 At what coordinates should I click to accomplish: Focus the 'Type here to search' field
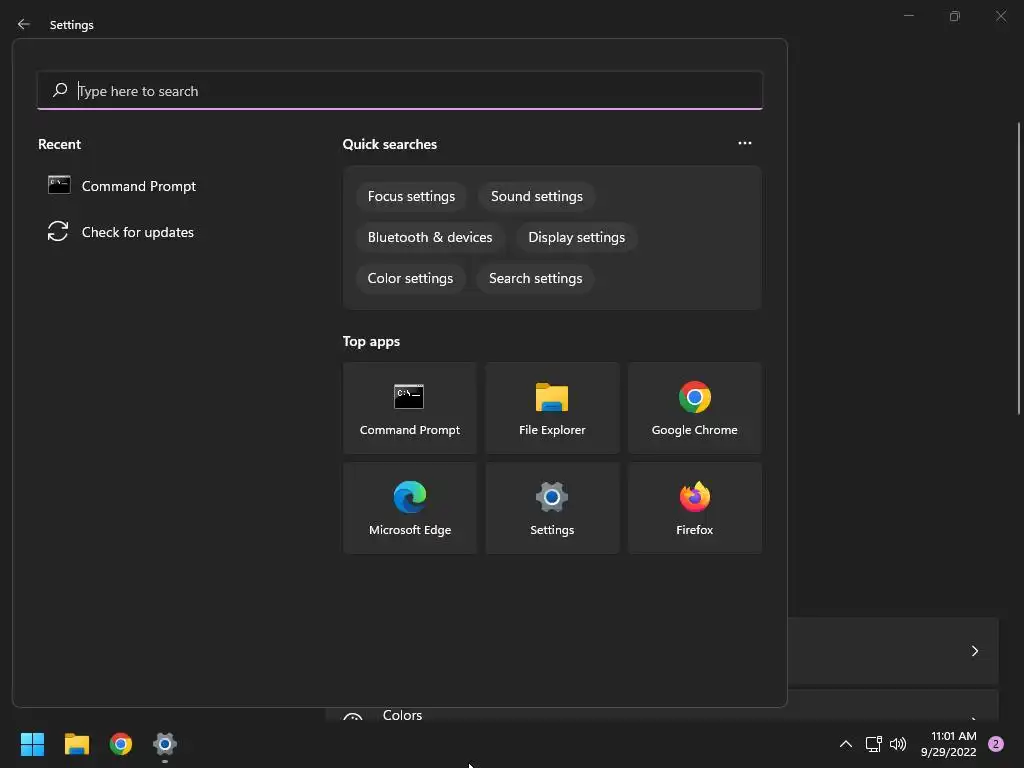pyautogui.click(x=400, y=91)
